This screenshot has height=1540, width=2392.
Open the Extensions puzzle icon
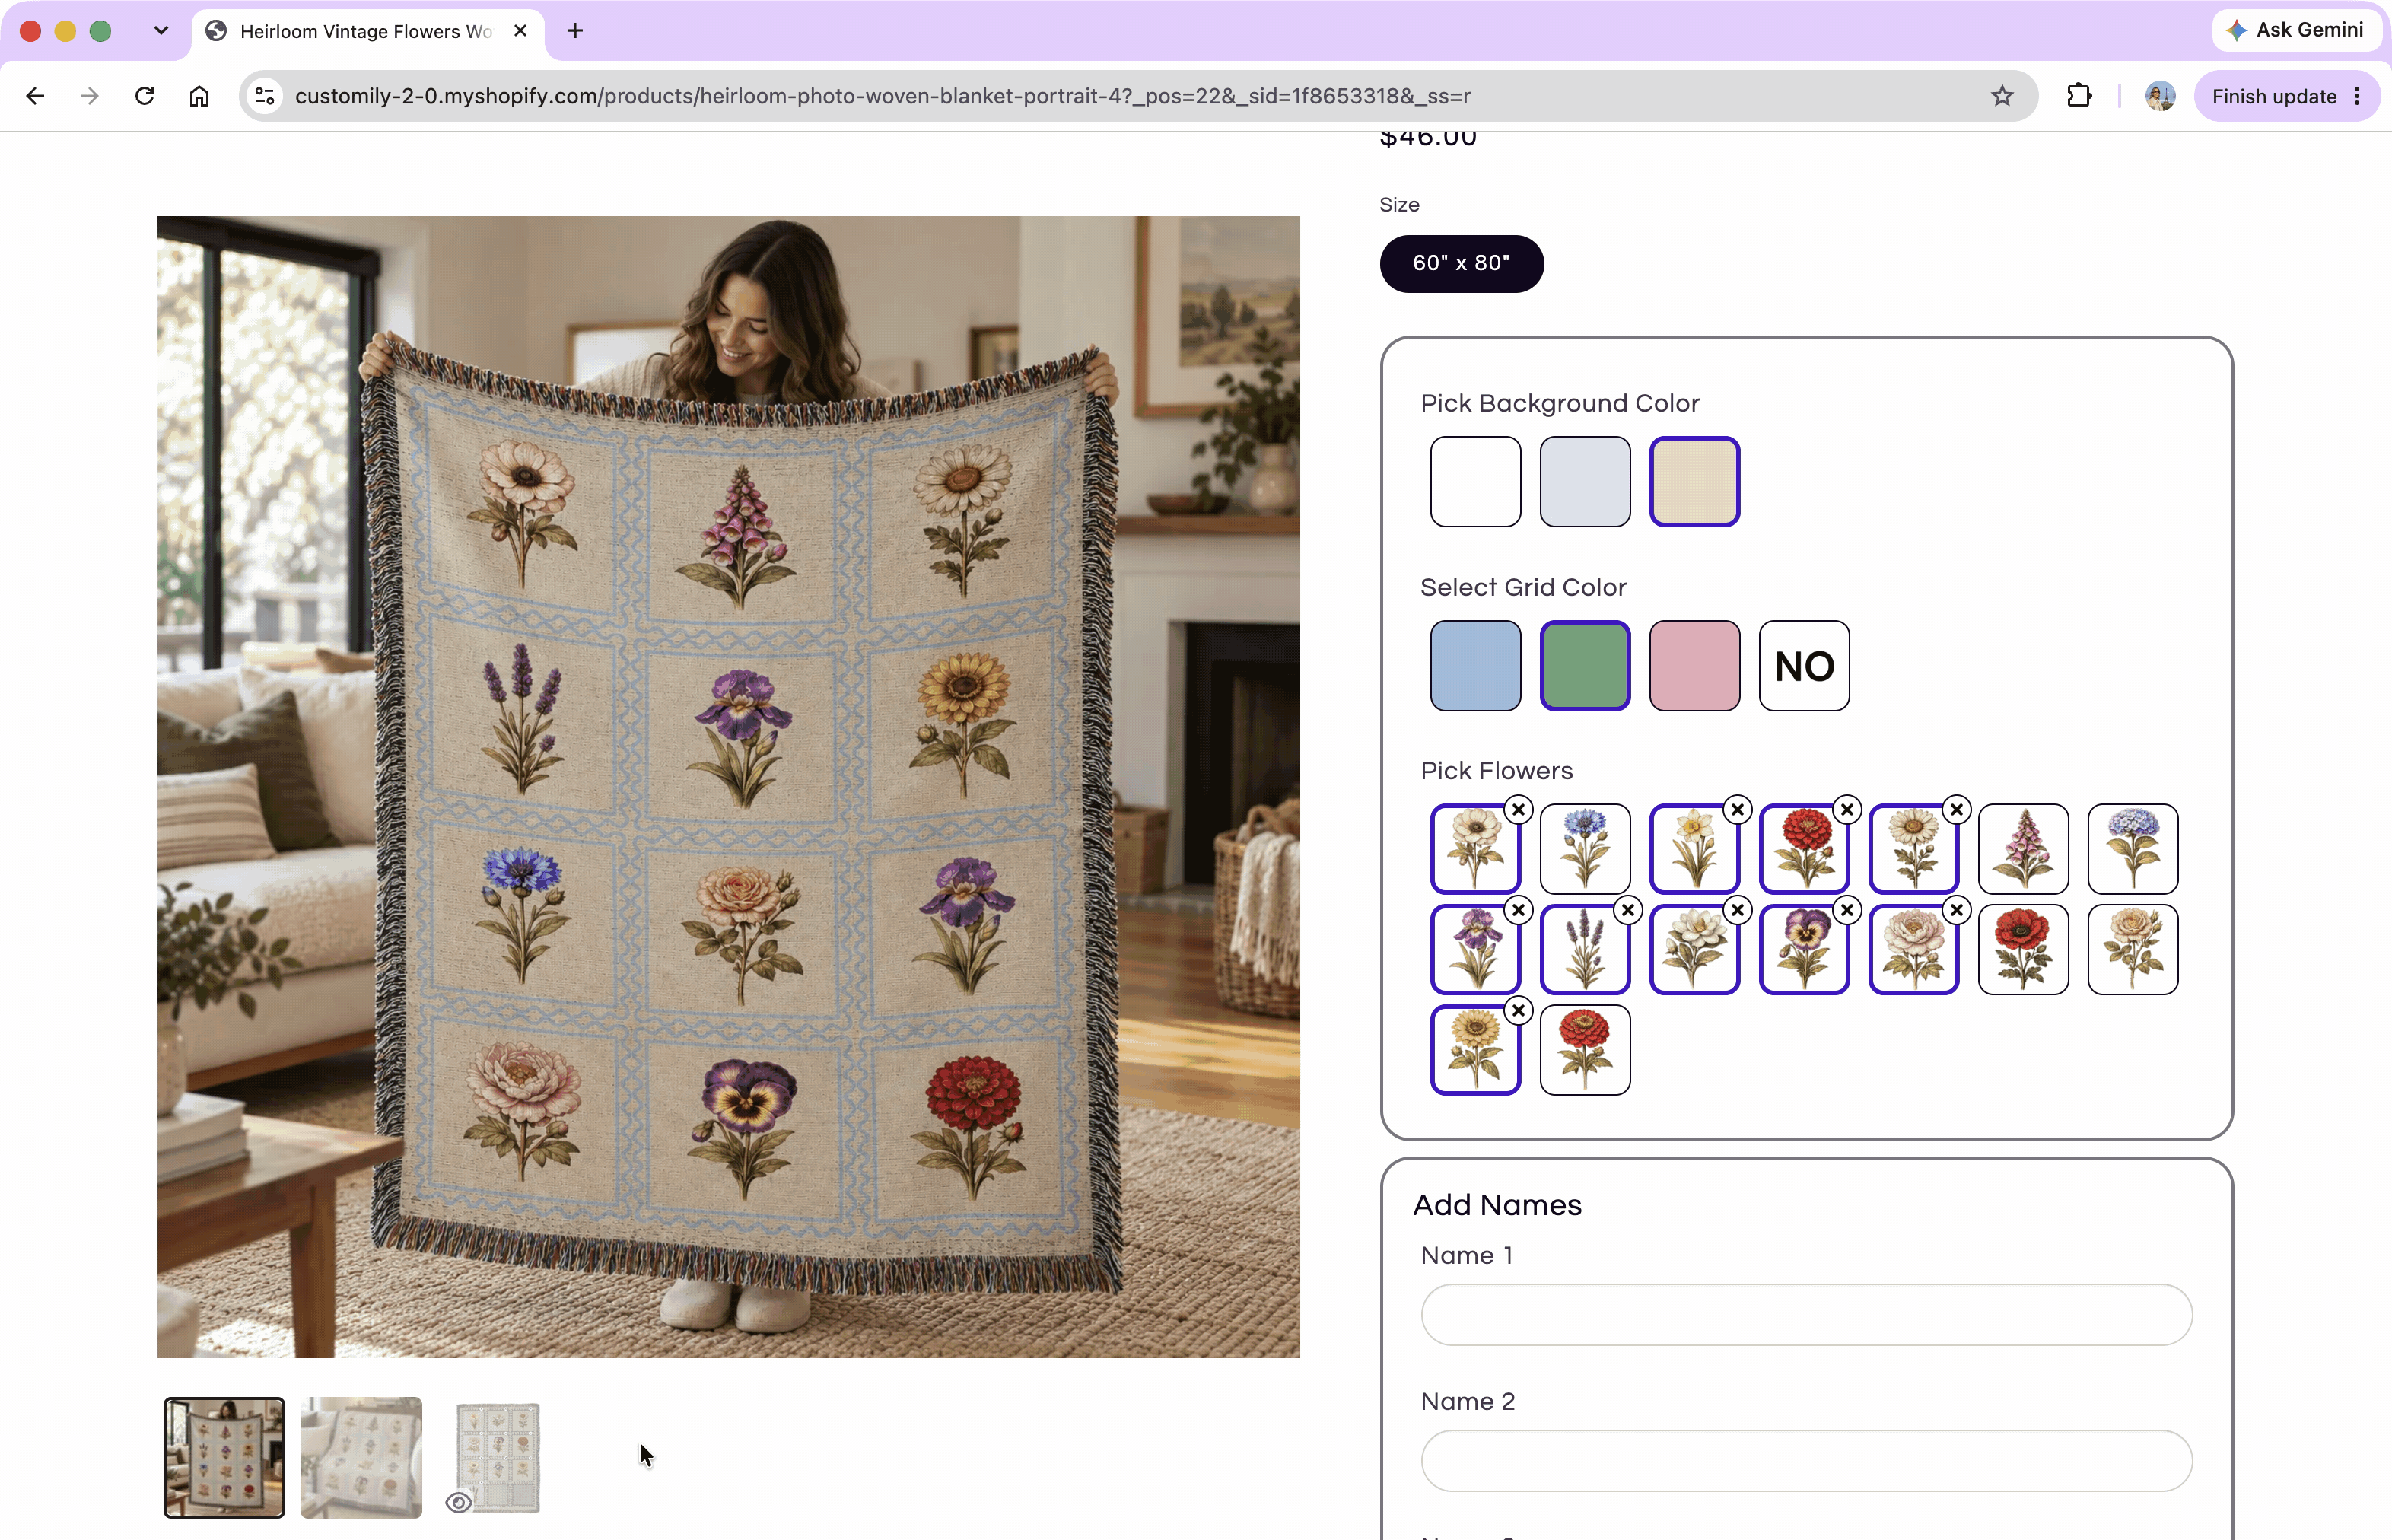pyautogui.click(x=2079, y=96)
